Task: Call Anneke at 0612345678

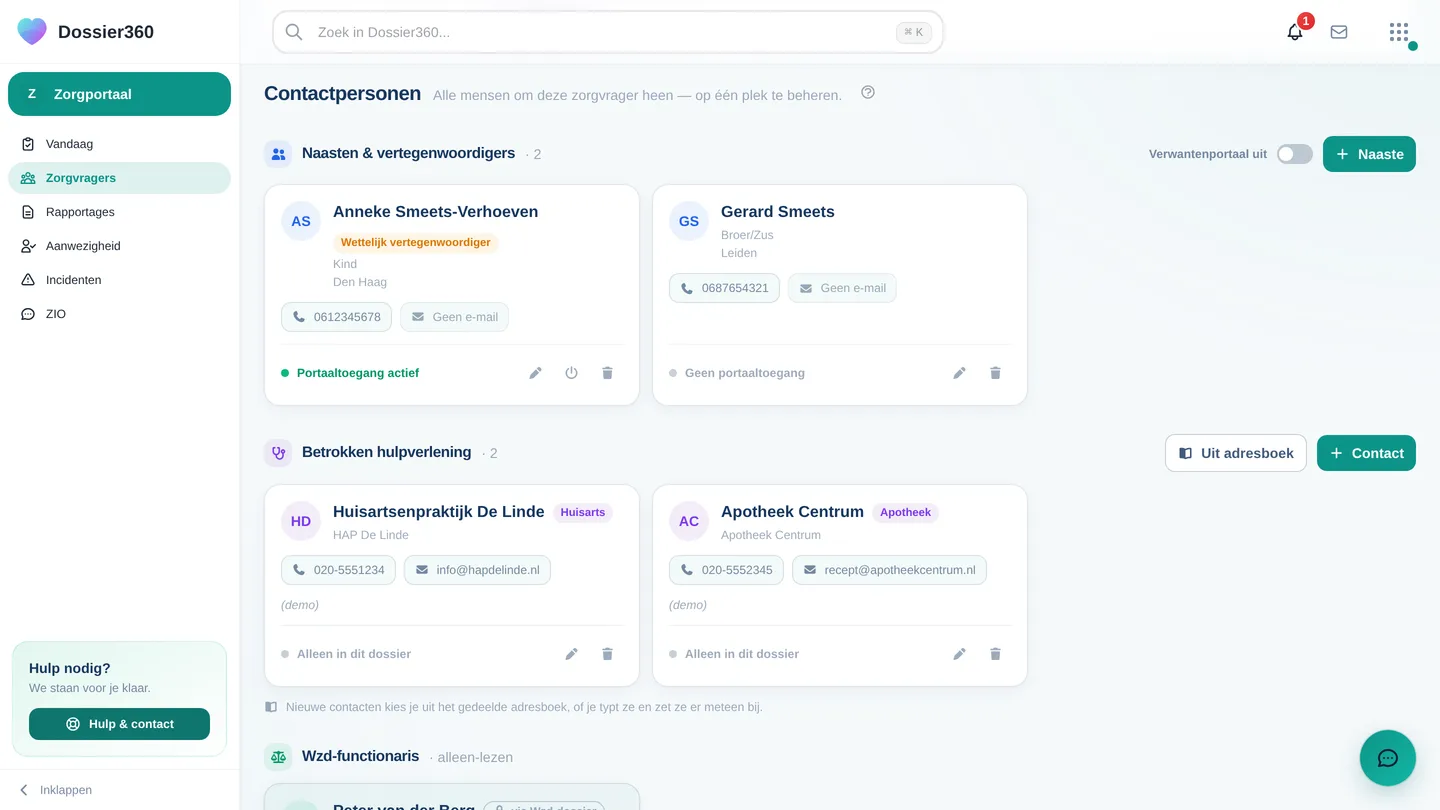Action: 336,317
